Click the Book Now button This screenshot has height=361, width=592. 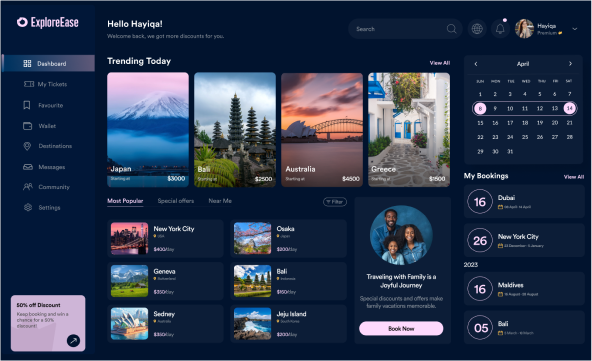pyautogui.click(x=401, y=329)
